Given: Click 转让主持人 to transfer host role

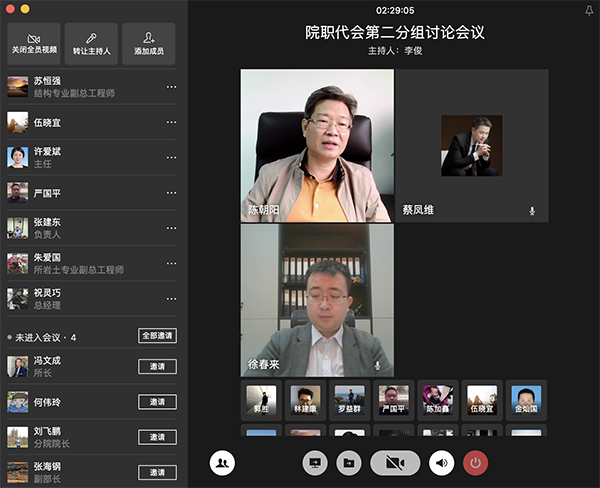Looking at the screenshot, I should click(x=91, y=43).
